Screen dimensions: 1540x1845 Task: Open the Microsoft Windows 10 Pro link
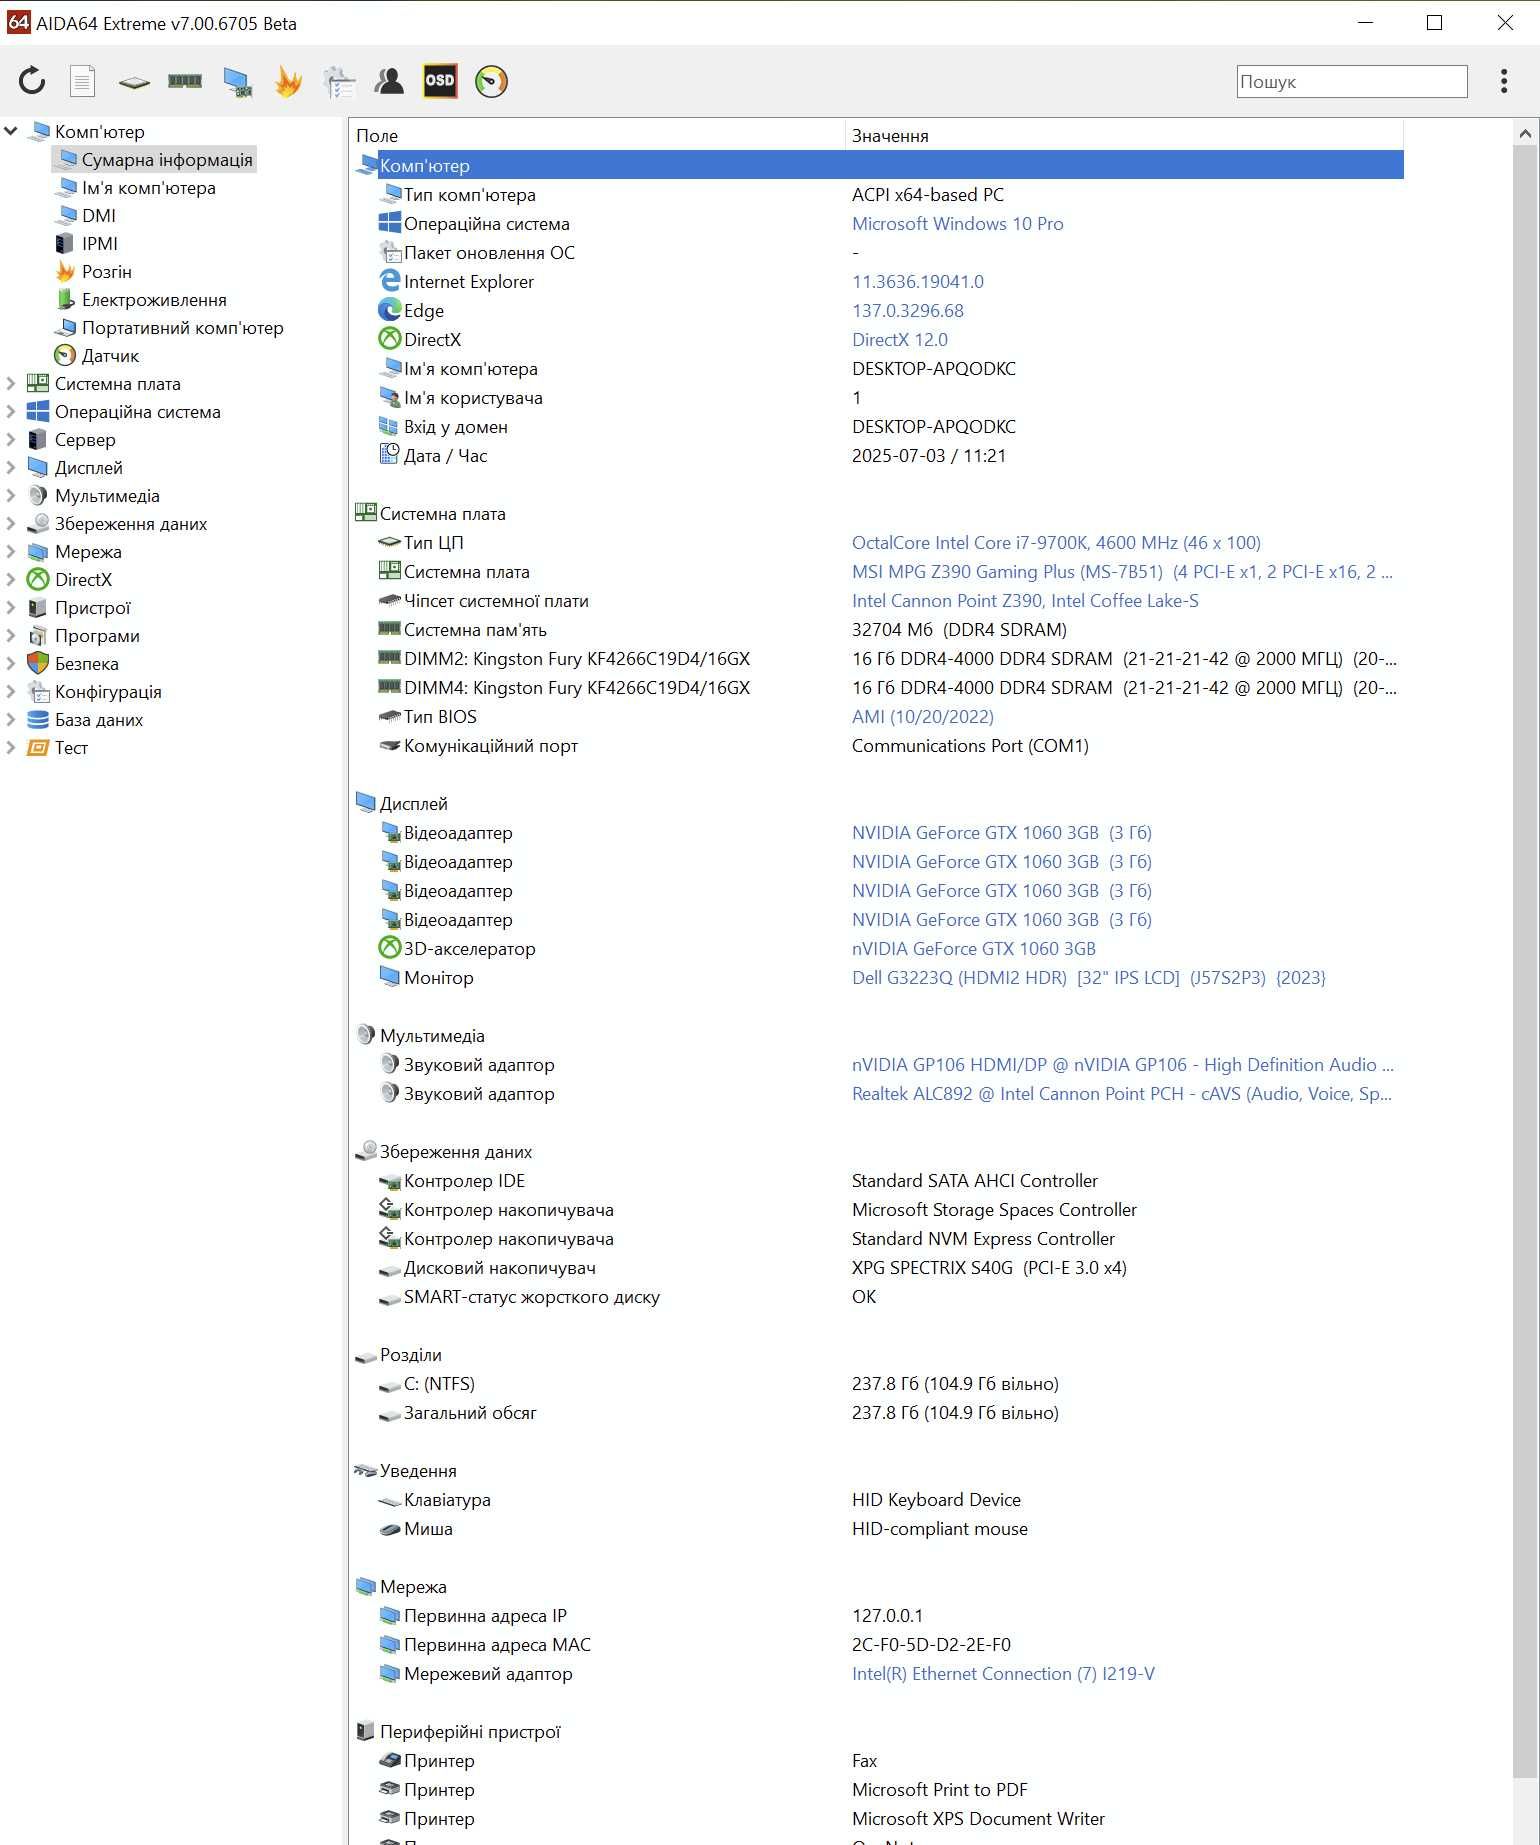(957, 223)
